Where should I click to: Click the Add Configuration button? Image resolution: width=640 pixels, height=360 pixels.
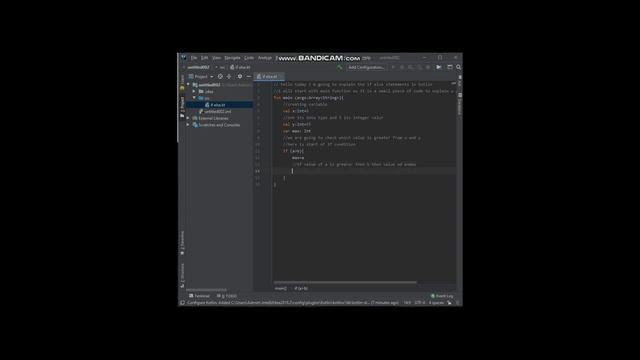pos(366,67)
